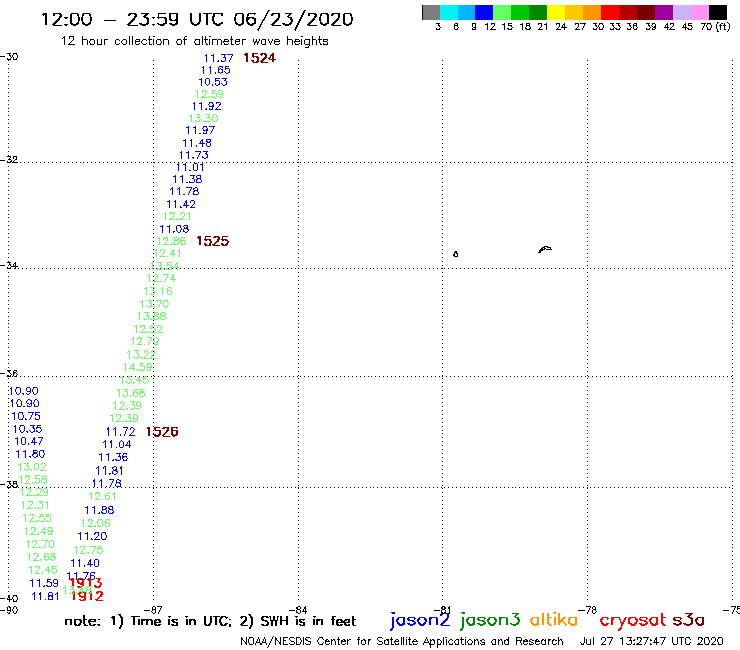Select pass number 1526
The image size is (740, 650).
pos(162,432)
